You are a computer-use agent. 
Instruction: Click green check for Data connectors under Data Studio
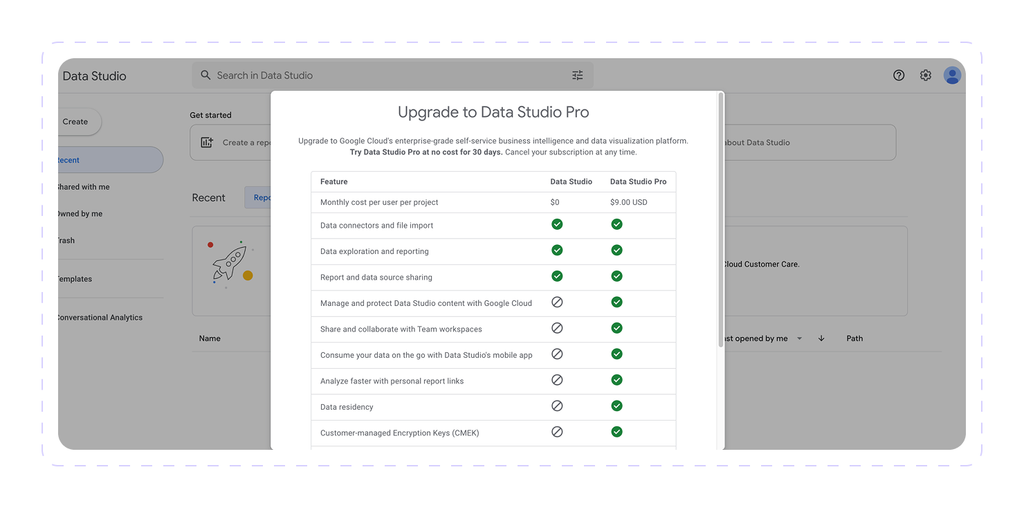[557, 225]
